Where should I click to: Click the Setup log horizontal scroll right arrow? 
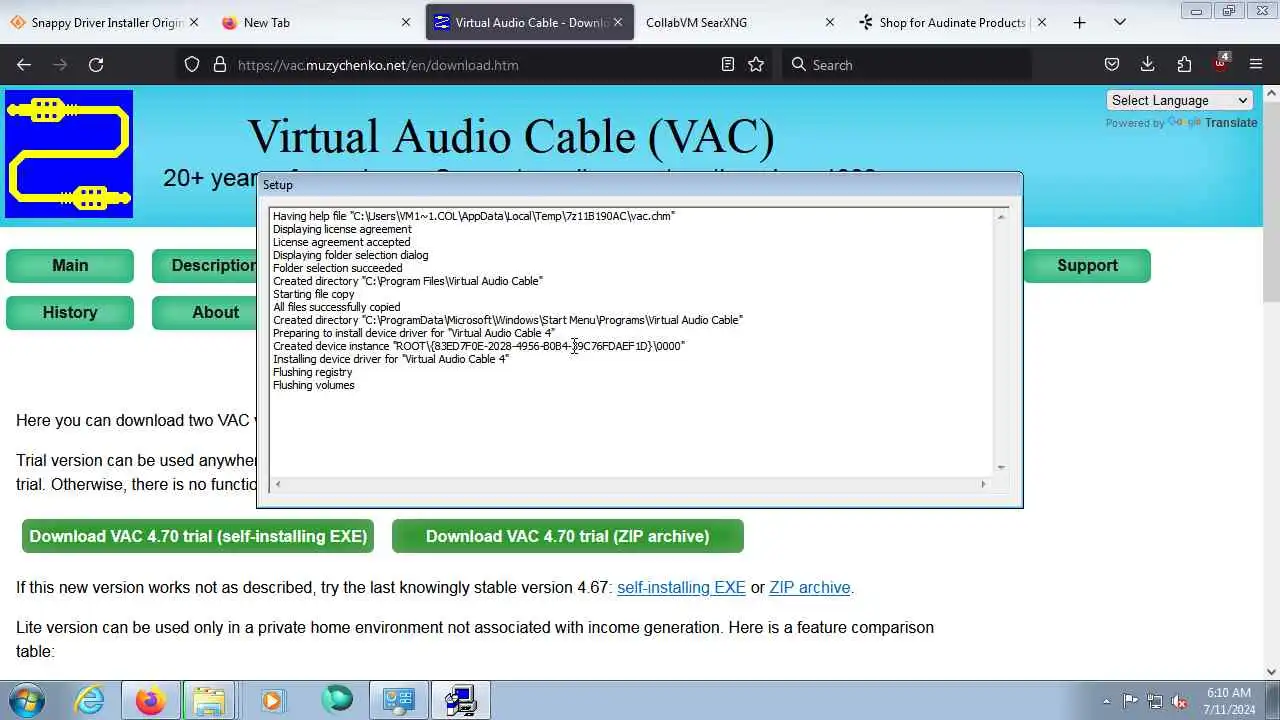coord(983,484)
